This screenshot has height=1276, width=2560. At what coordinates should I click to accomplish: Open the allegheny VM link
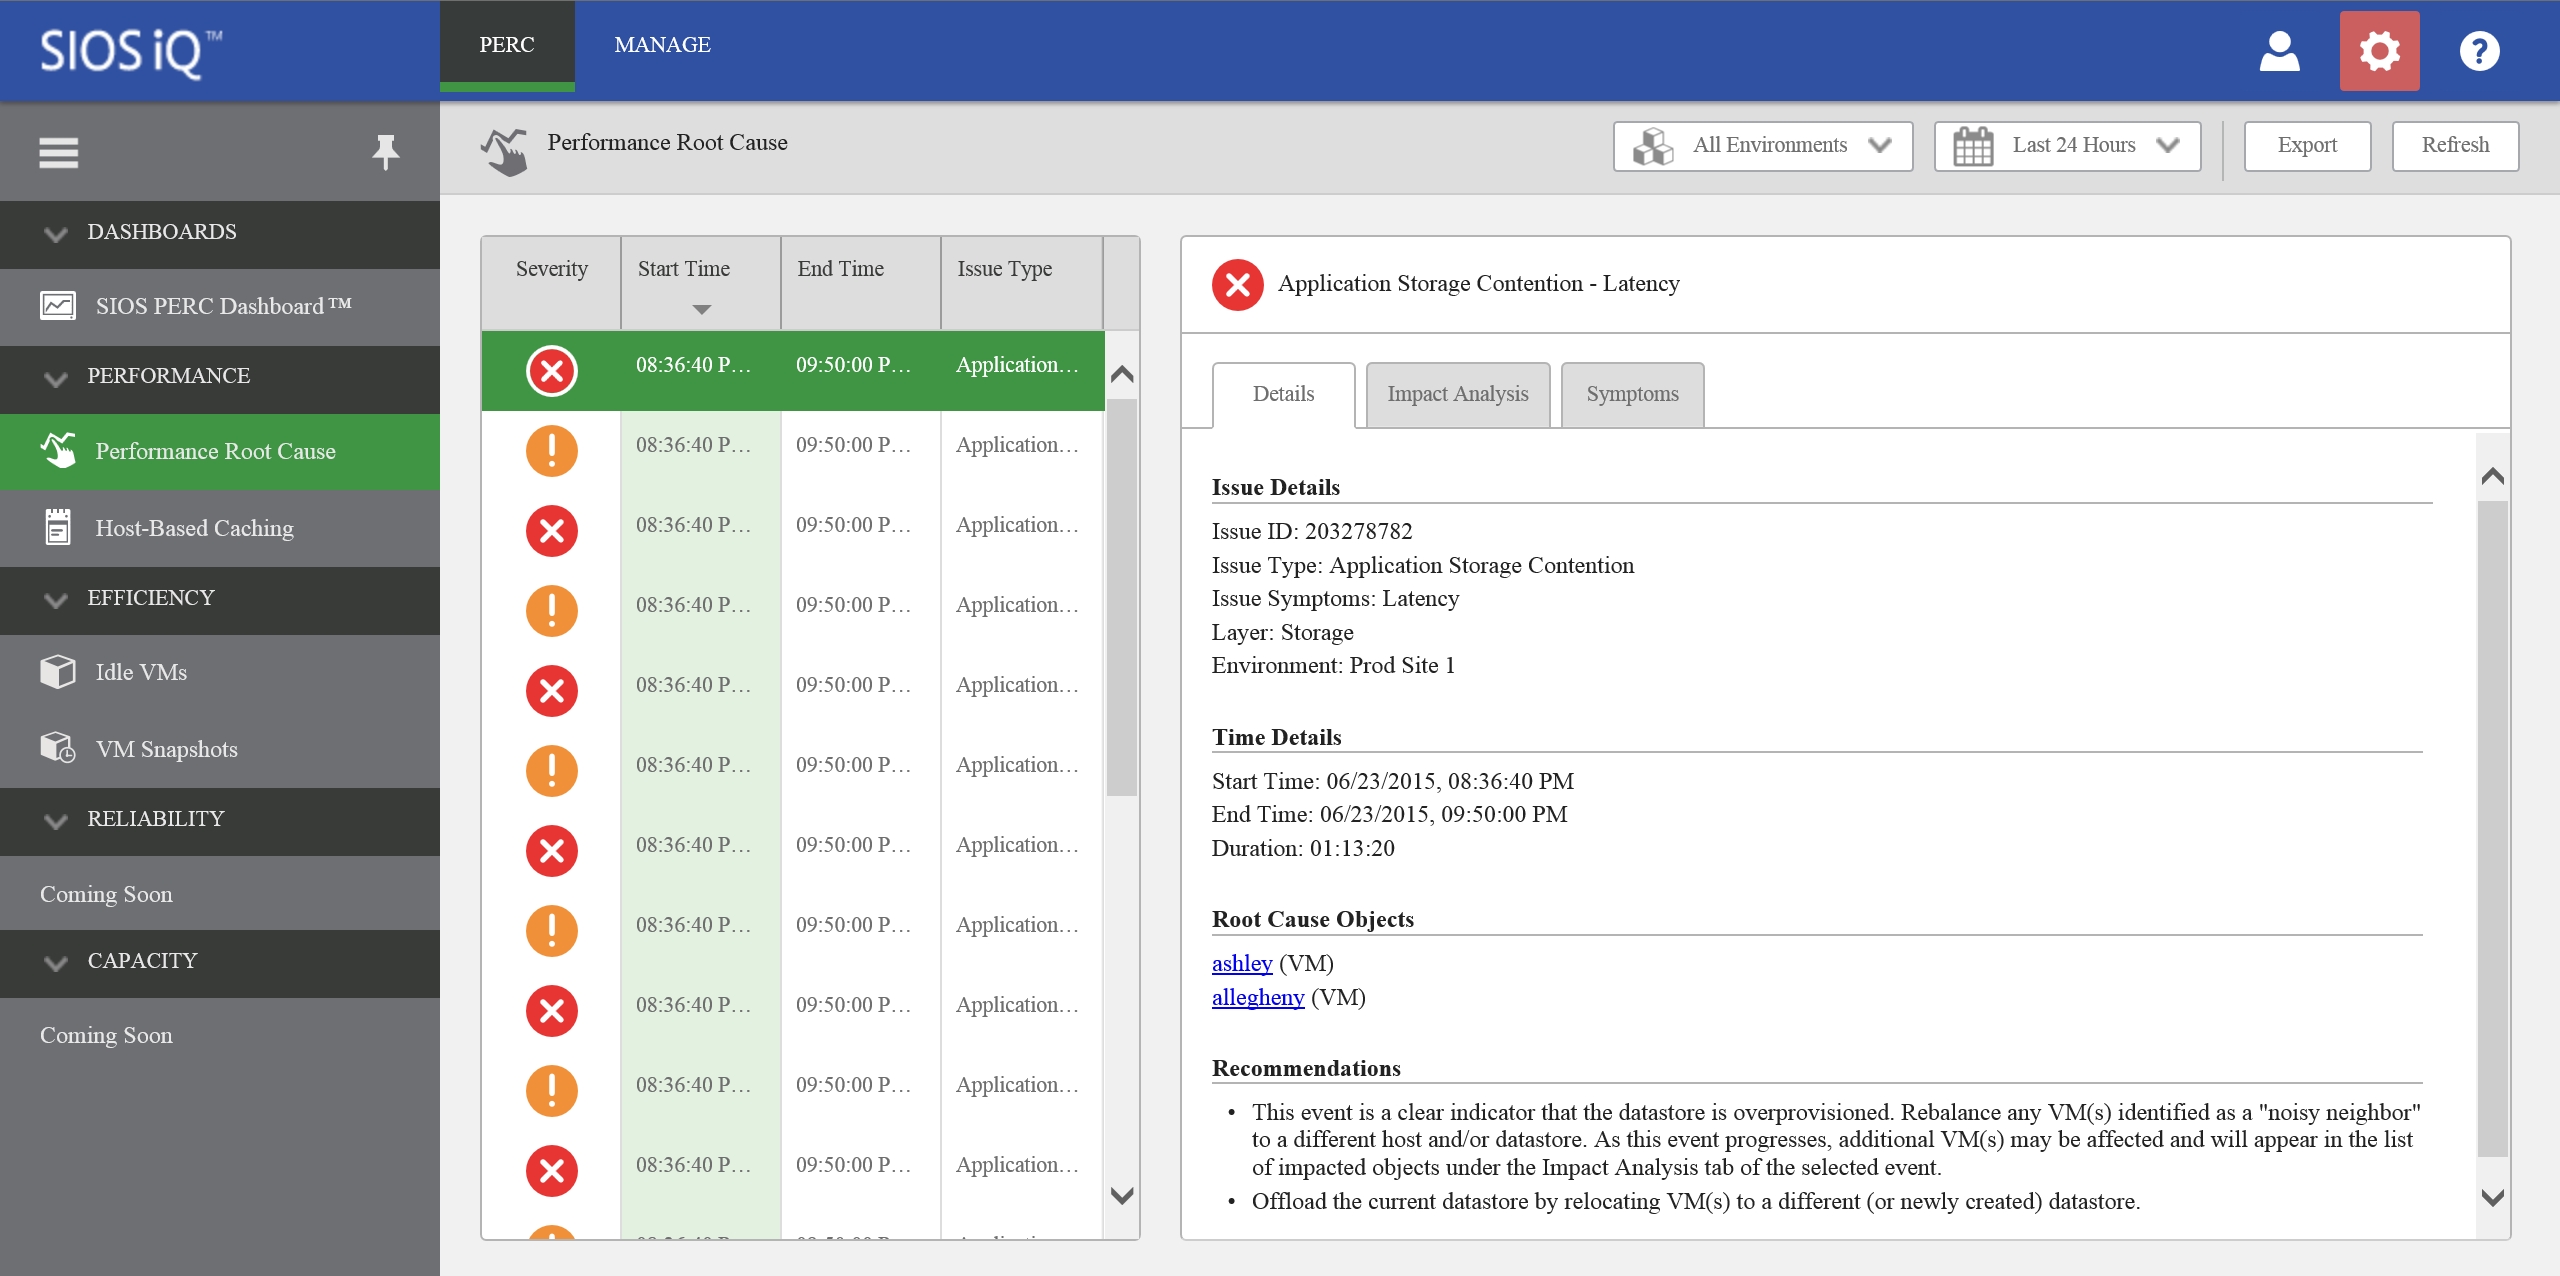pos(1258,997)
